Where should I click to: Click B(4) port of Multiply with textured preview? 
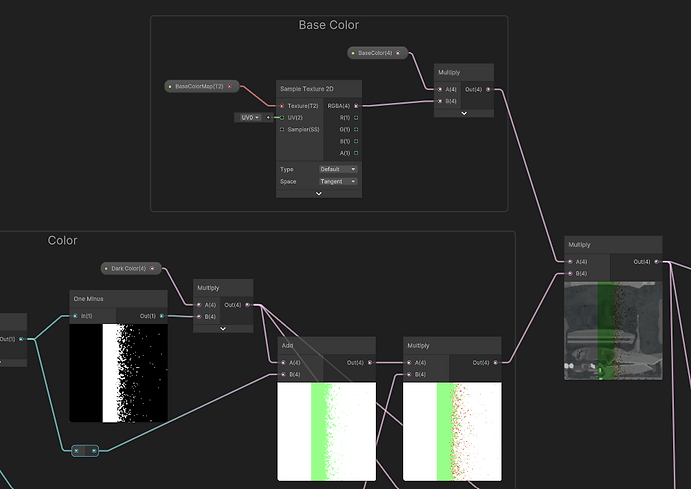pos(570,274)
